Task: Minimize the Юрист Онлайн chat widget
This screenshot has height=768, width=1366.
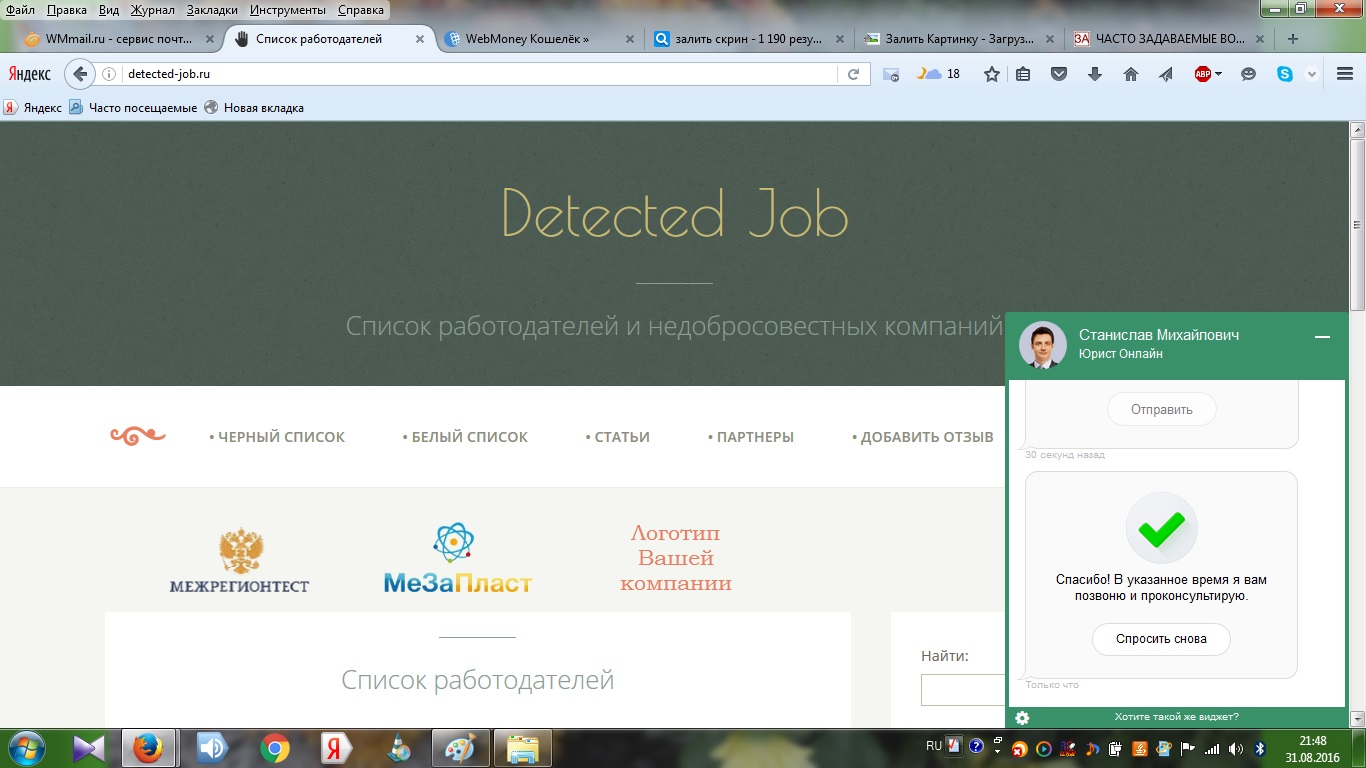Action: point(1323,338)
